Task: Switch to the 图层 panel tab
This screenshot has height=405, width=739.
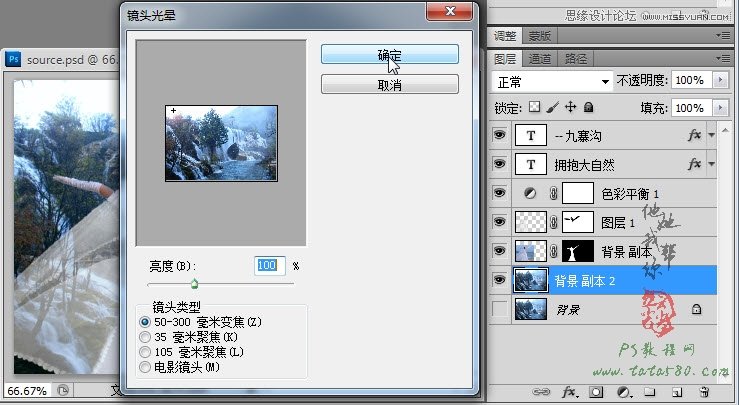Action: click(x=505, y=59)
